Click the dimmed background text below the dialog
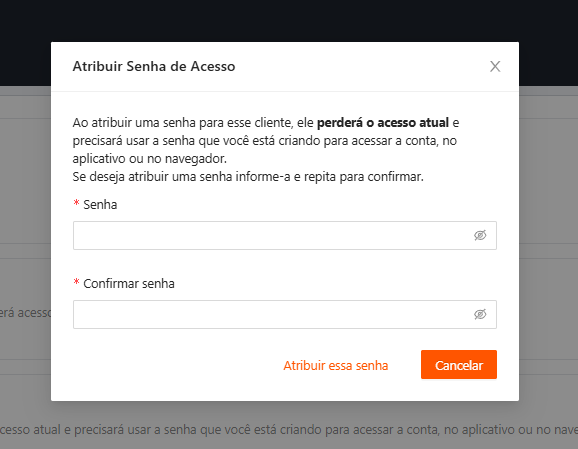Image resolution: width=578 pixels, height=449 pixels. tap(289, 430)
